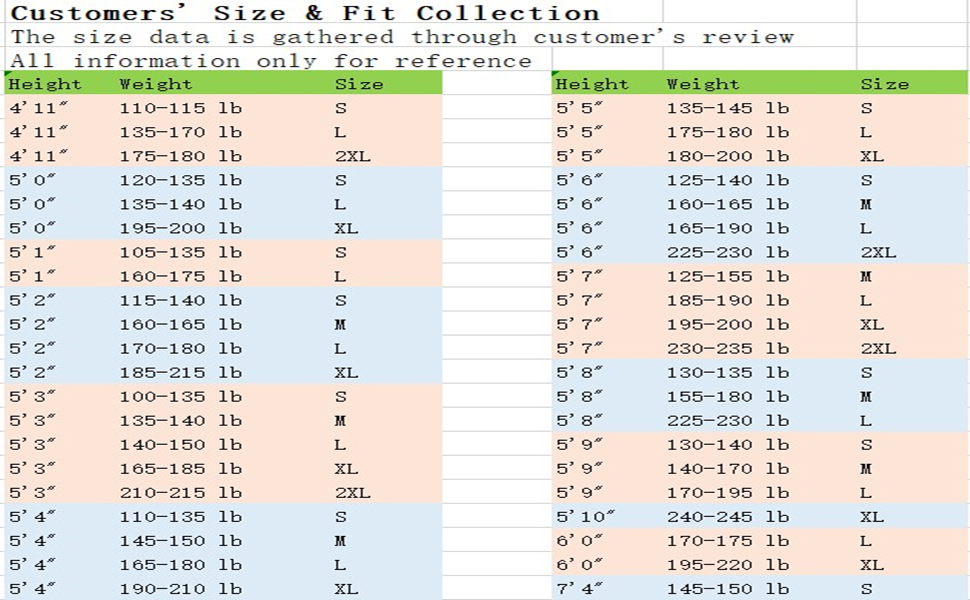The width and height of the screenshot is (970, 600).
Task: Click the XL size in the 5'7" 195-200 lb row
Action: [x=872, y=324]
